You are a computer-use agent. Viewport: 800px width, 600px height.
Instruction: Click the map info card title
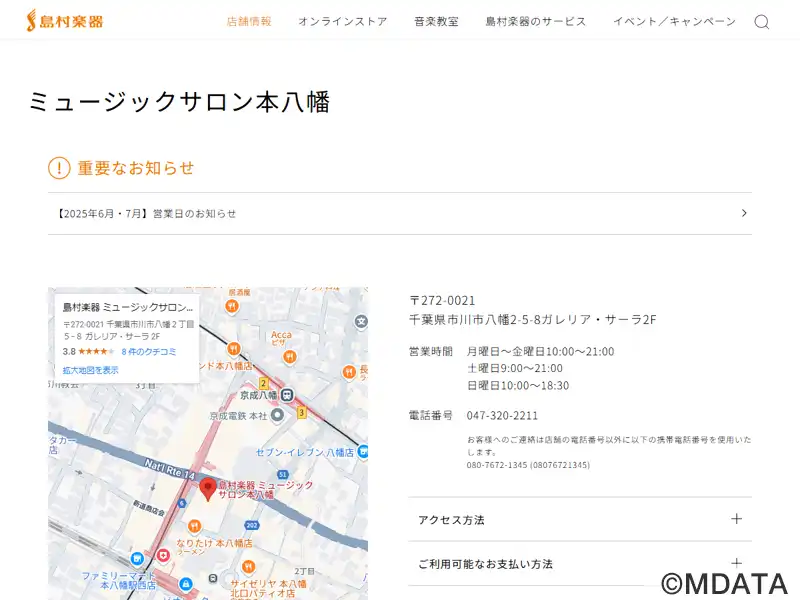coord(128,307)
